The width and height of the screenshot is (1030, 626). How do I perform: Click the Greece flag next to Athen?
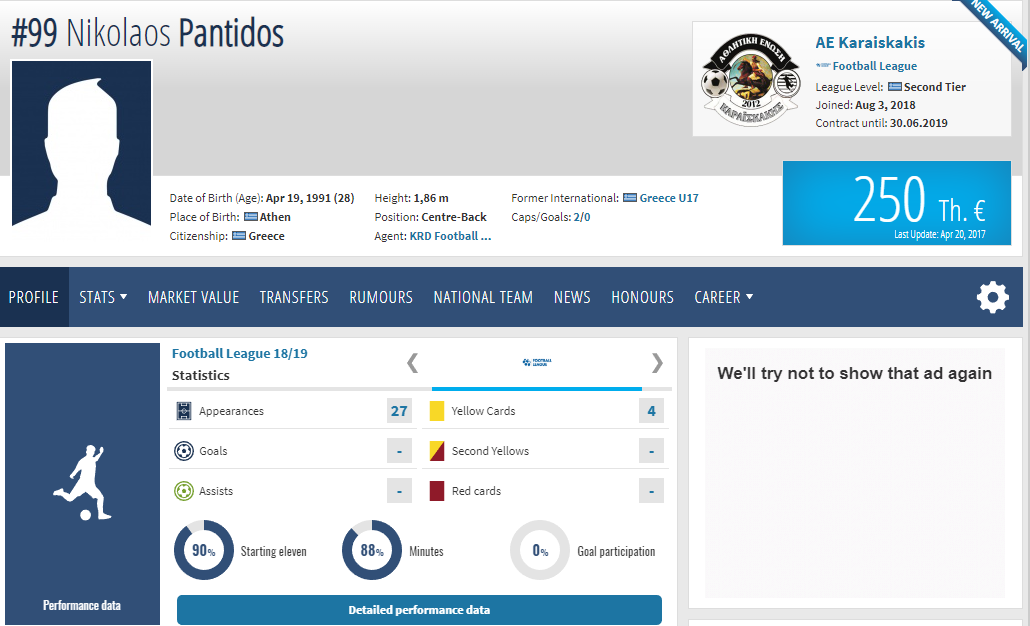[x=250, y=217]
